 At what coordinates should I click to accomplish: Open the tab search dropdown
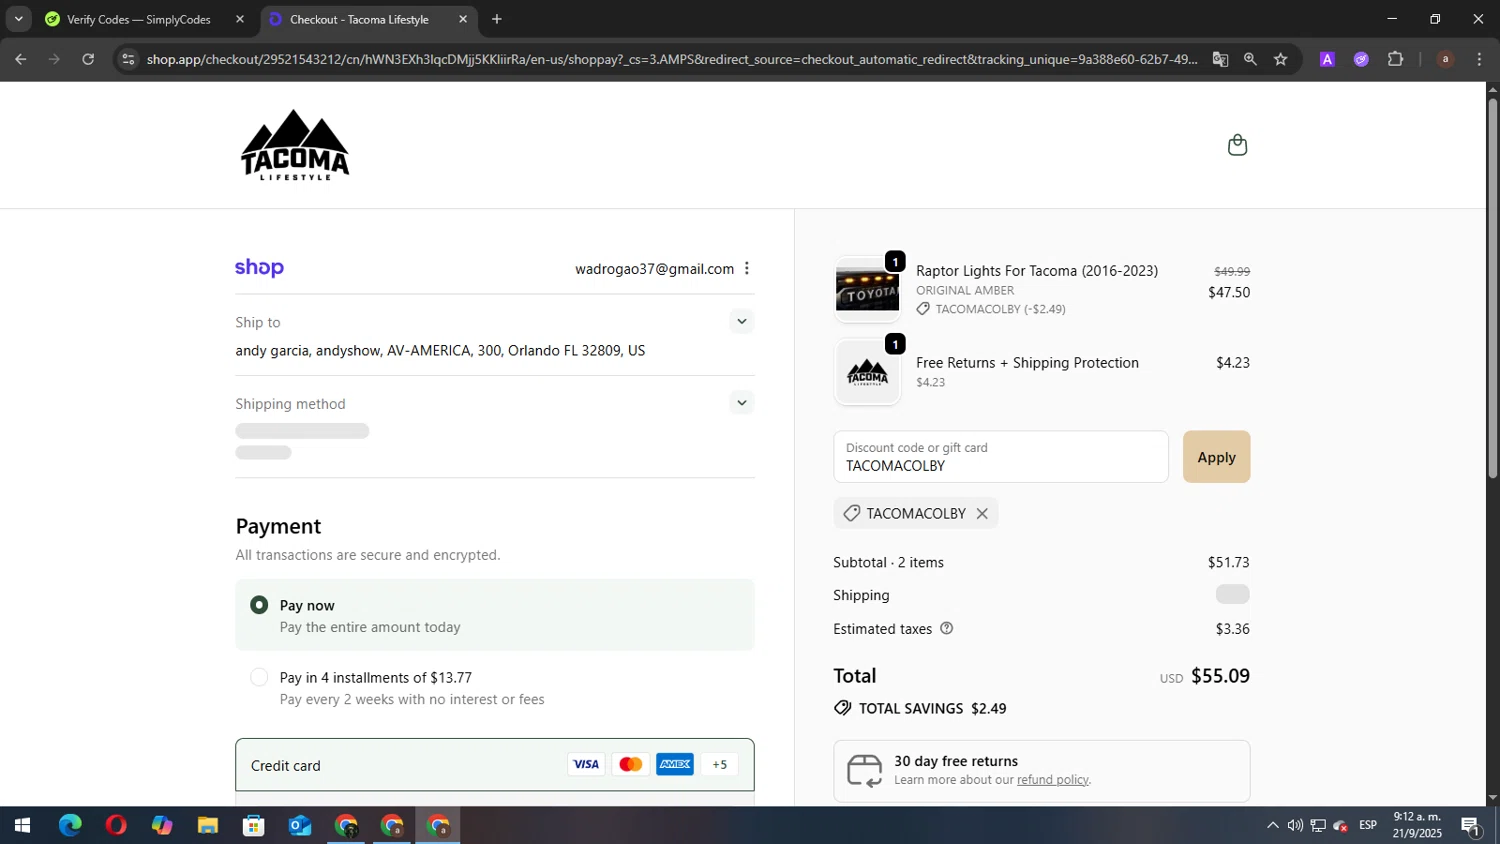(18, 19)
